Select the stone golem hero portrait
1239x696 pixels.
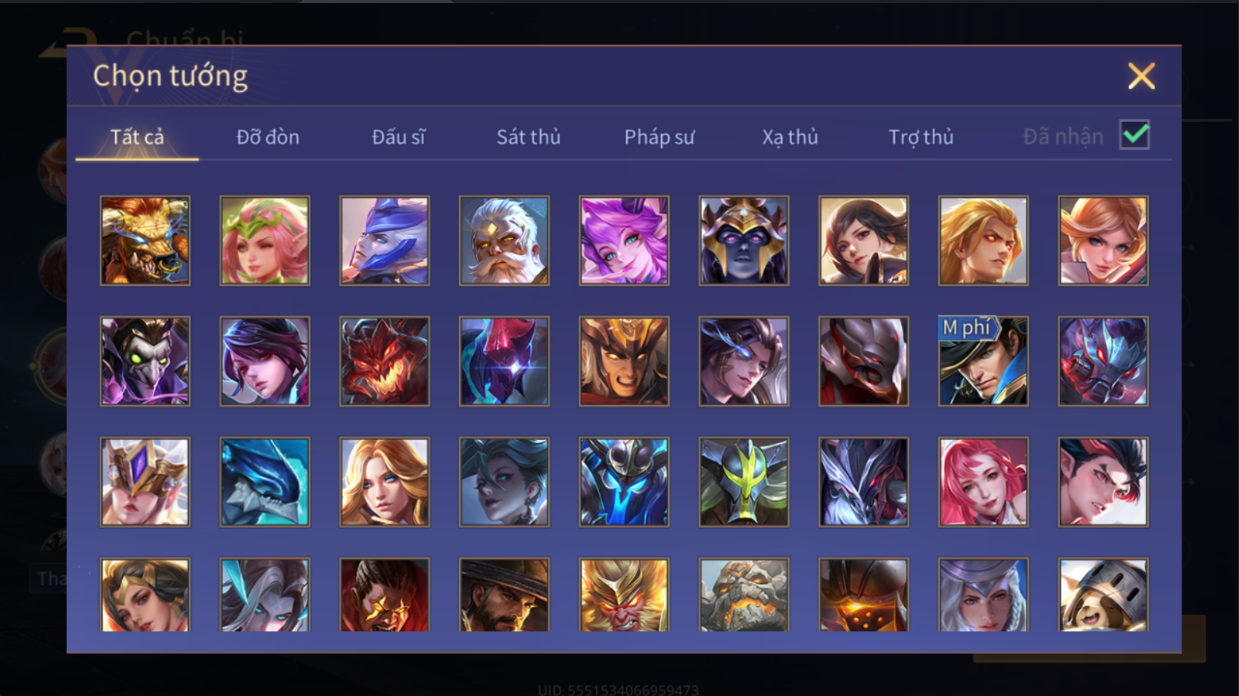coord(744,595)
